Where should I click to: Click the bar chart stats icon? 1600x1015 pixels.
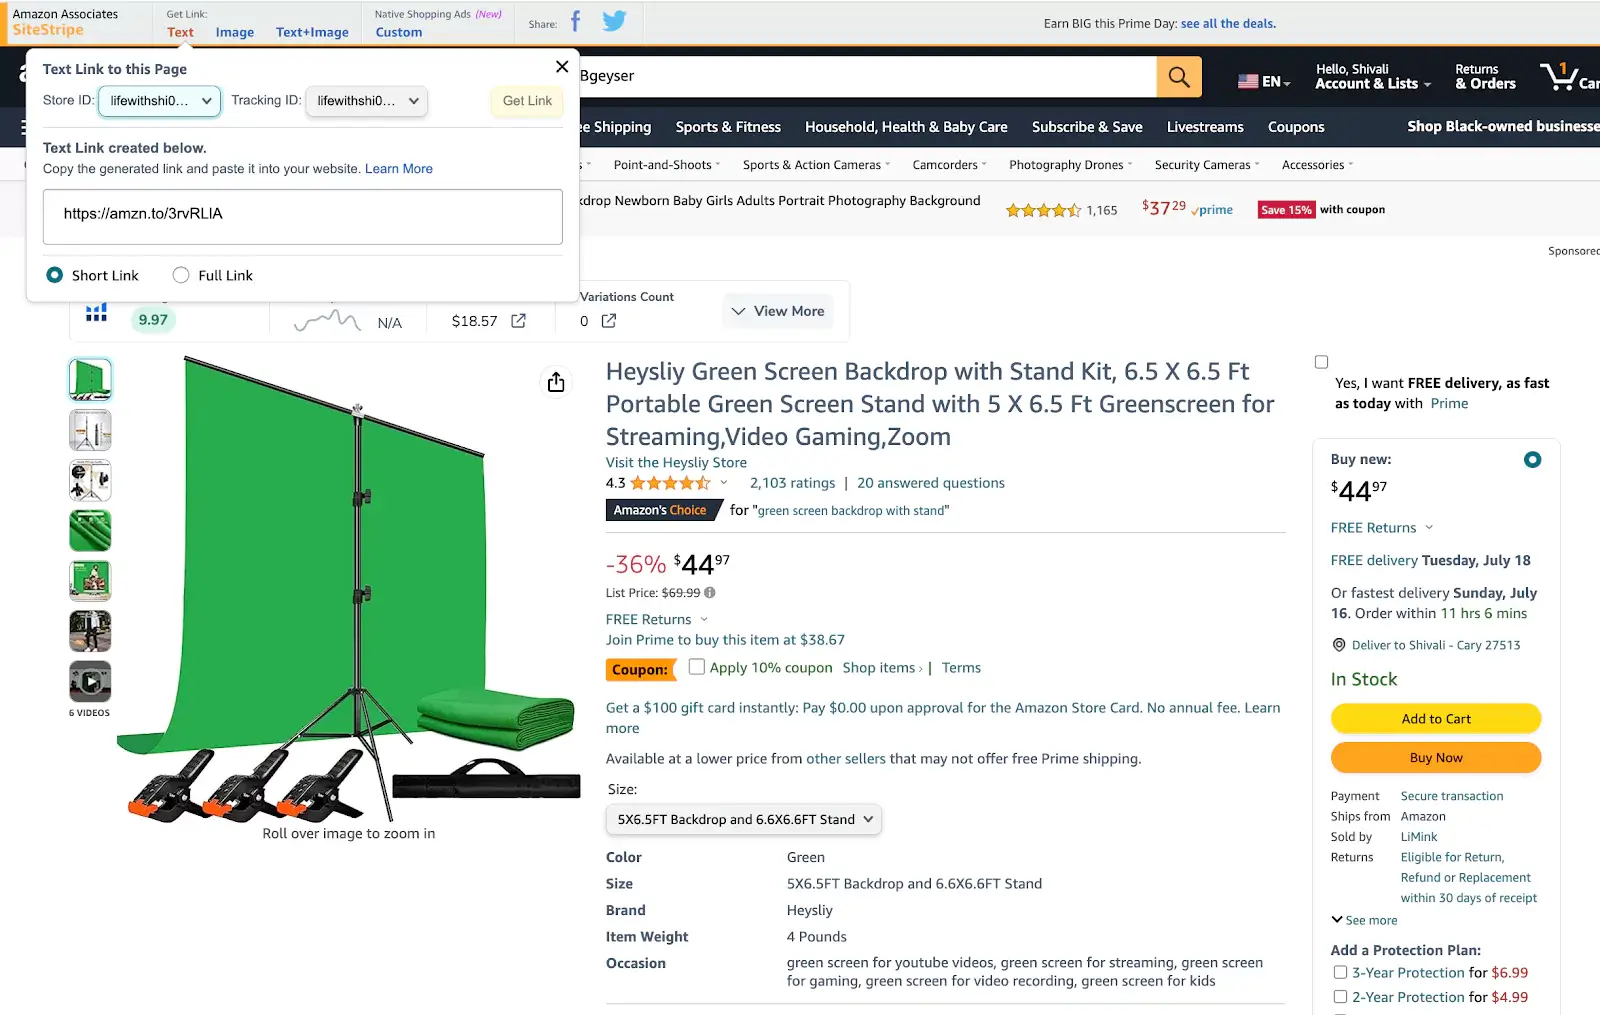point(95,311)
